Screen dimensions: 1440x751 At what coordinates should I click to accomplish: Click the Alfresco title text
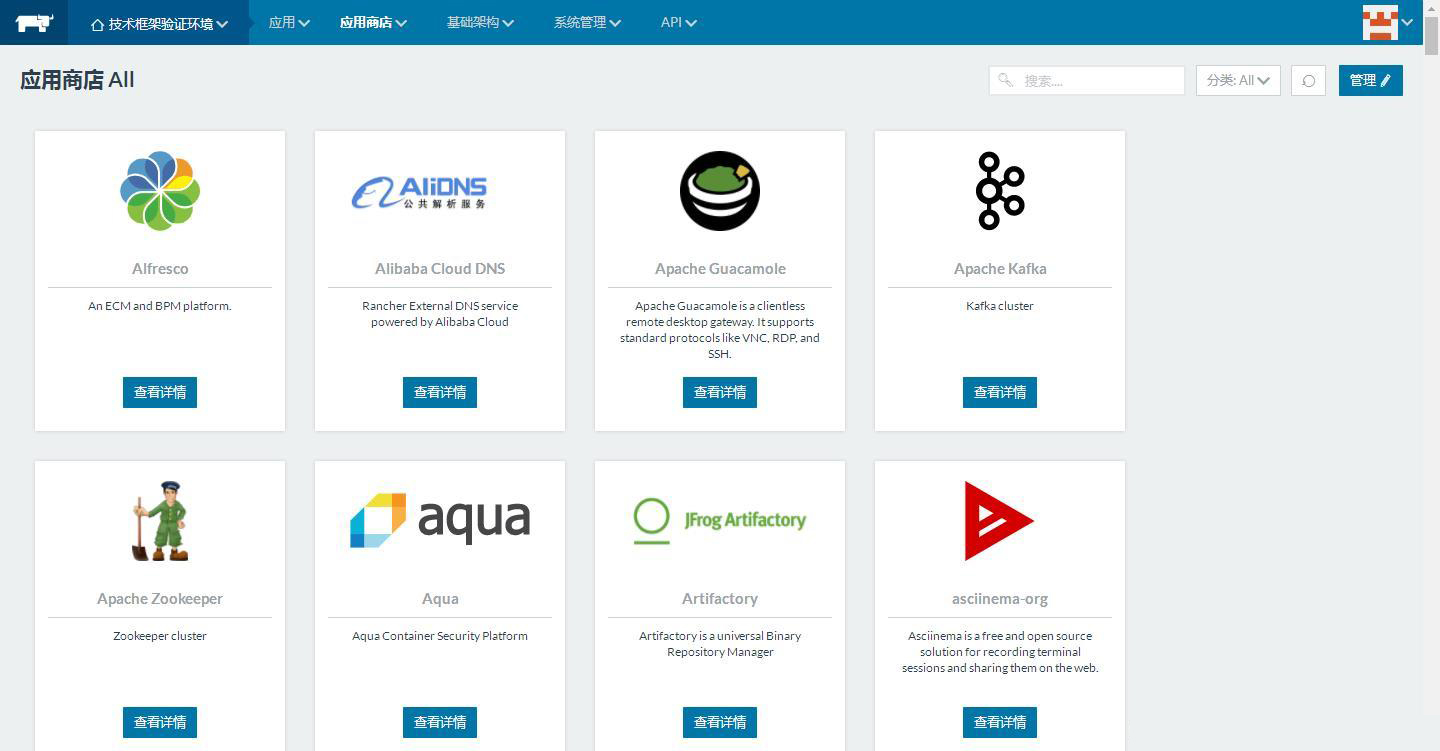(160, 268)
